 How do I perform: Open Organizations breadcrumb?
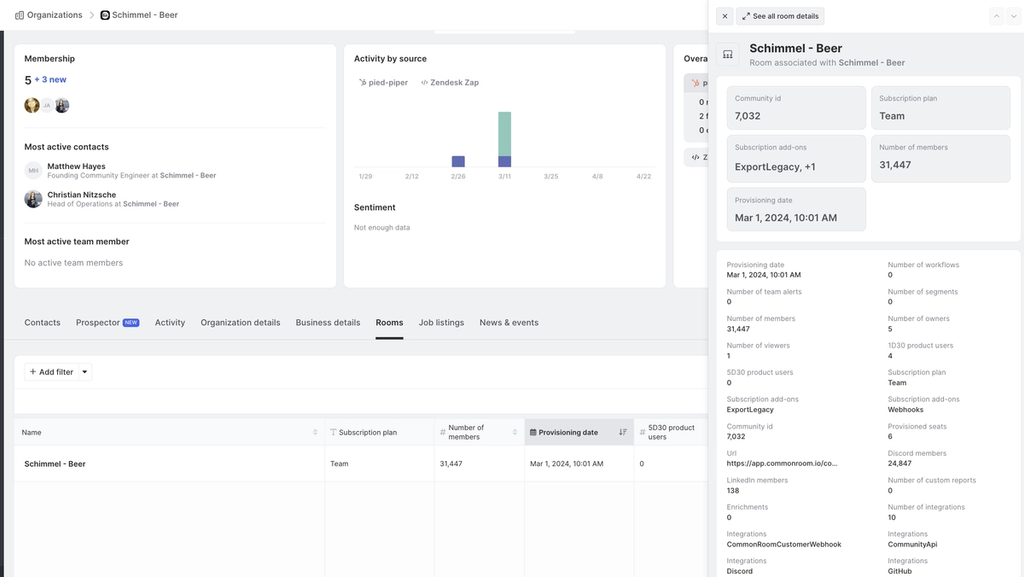(54, 15)
